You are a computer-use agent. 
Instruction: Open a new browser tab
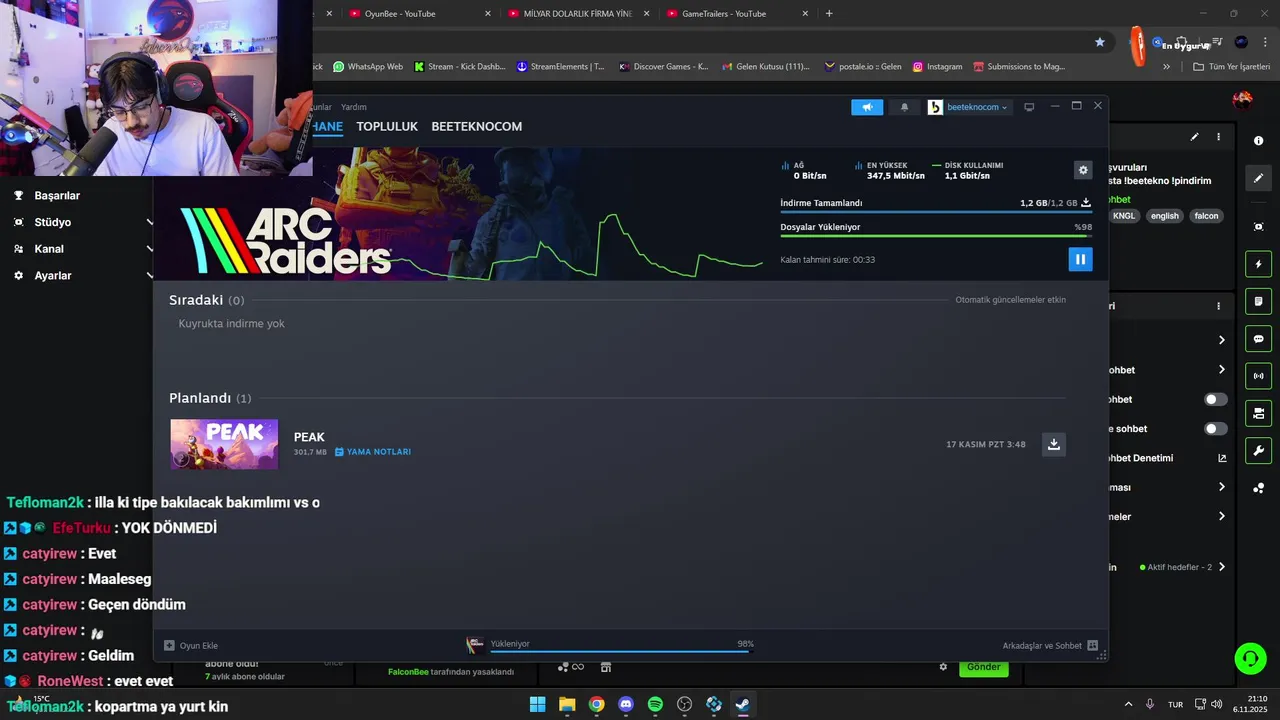829,14
